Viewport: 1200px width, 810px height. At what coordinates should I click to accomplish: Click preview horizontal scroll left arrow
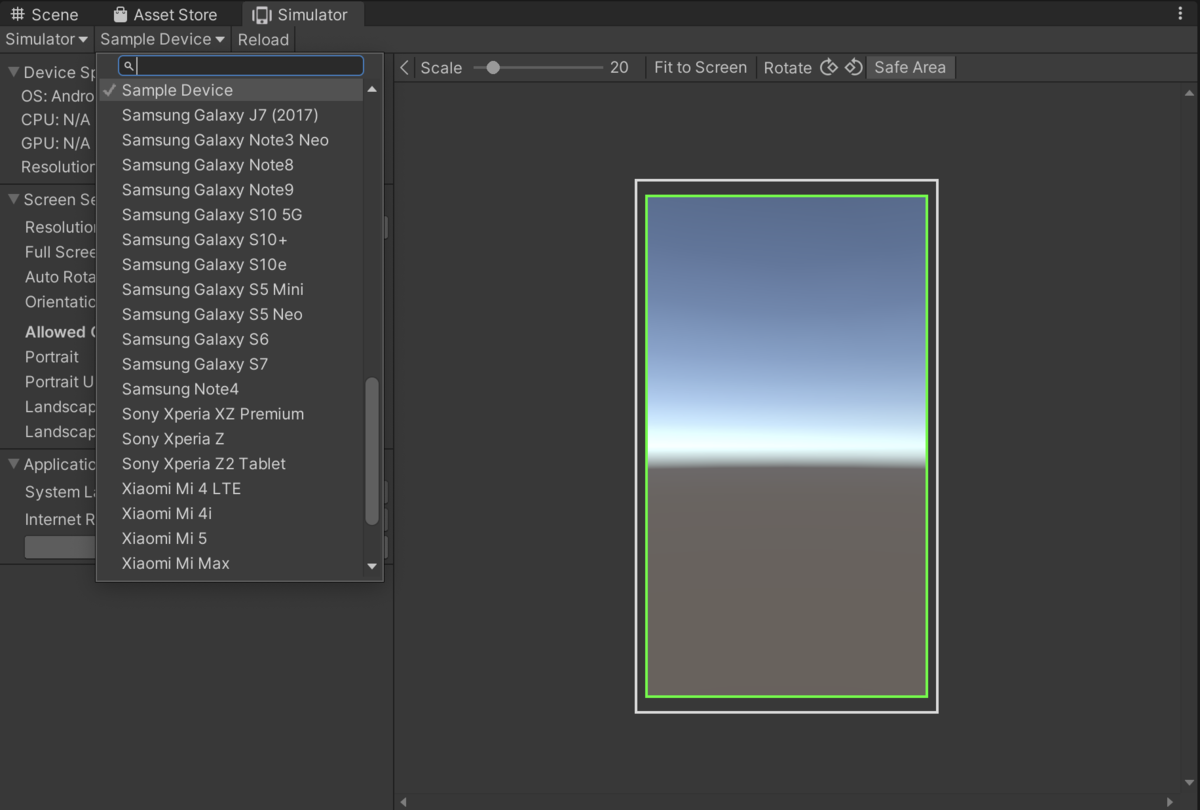(403, 802)
